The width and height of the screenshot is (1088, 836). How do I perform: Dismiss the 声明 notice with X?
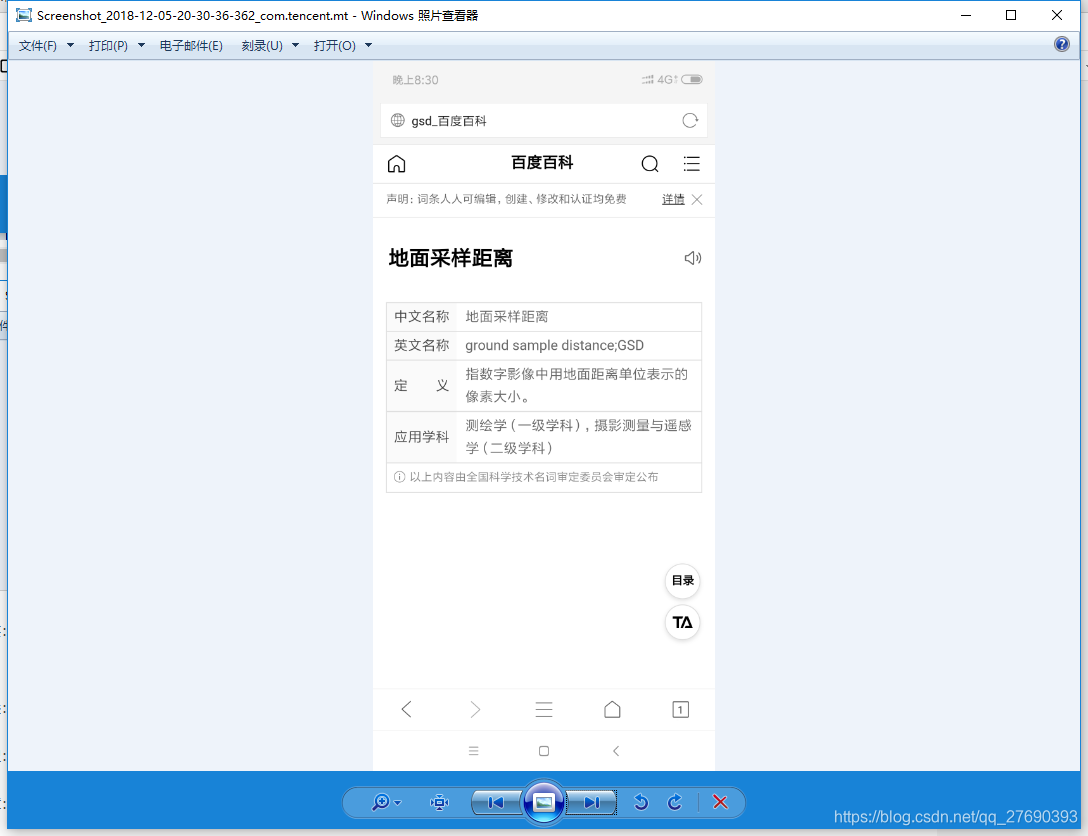pos(697,200)
